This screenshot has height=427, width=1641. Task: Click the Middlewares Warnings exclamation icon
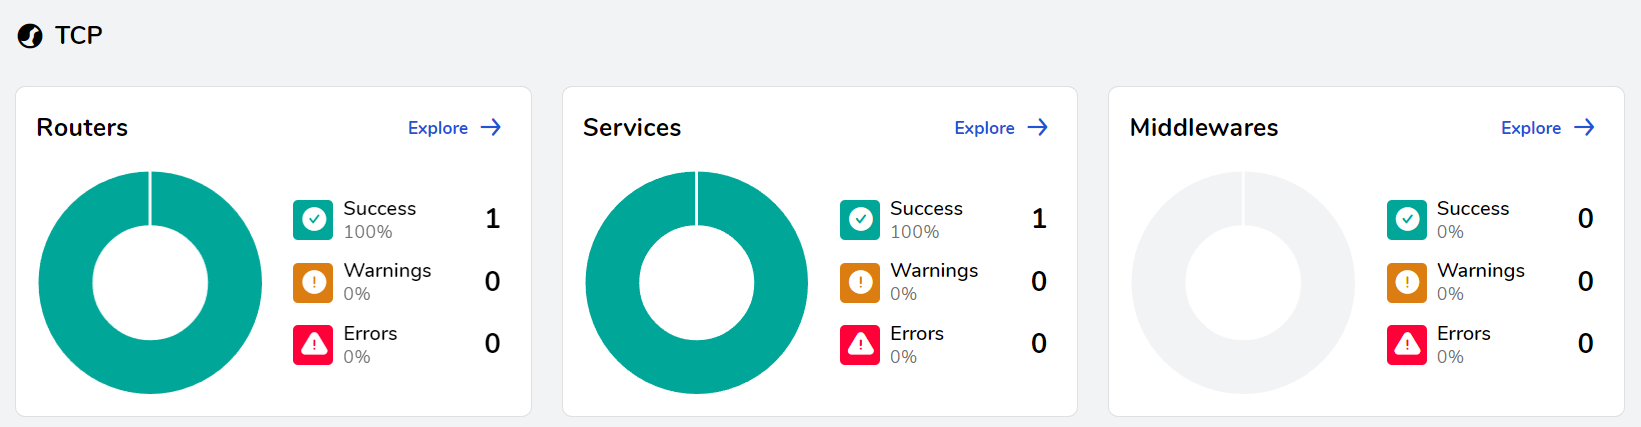coord(1407,282)
